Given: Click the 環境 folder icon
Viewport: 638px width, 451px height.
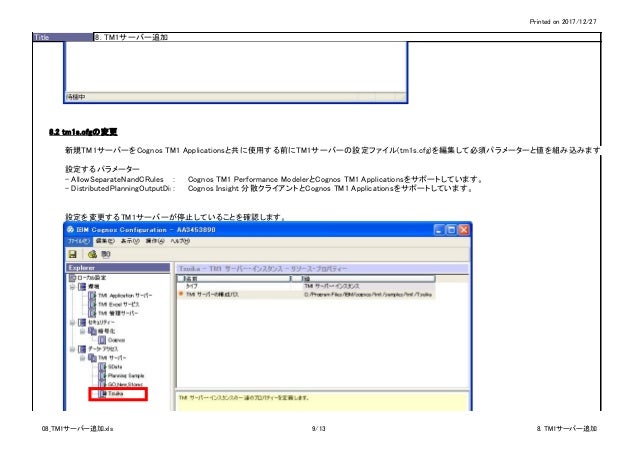Looking at the screenshot, I should [82, 287].
